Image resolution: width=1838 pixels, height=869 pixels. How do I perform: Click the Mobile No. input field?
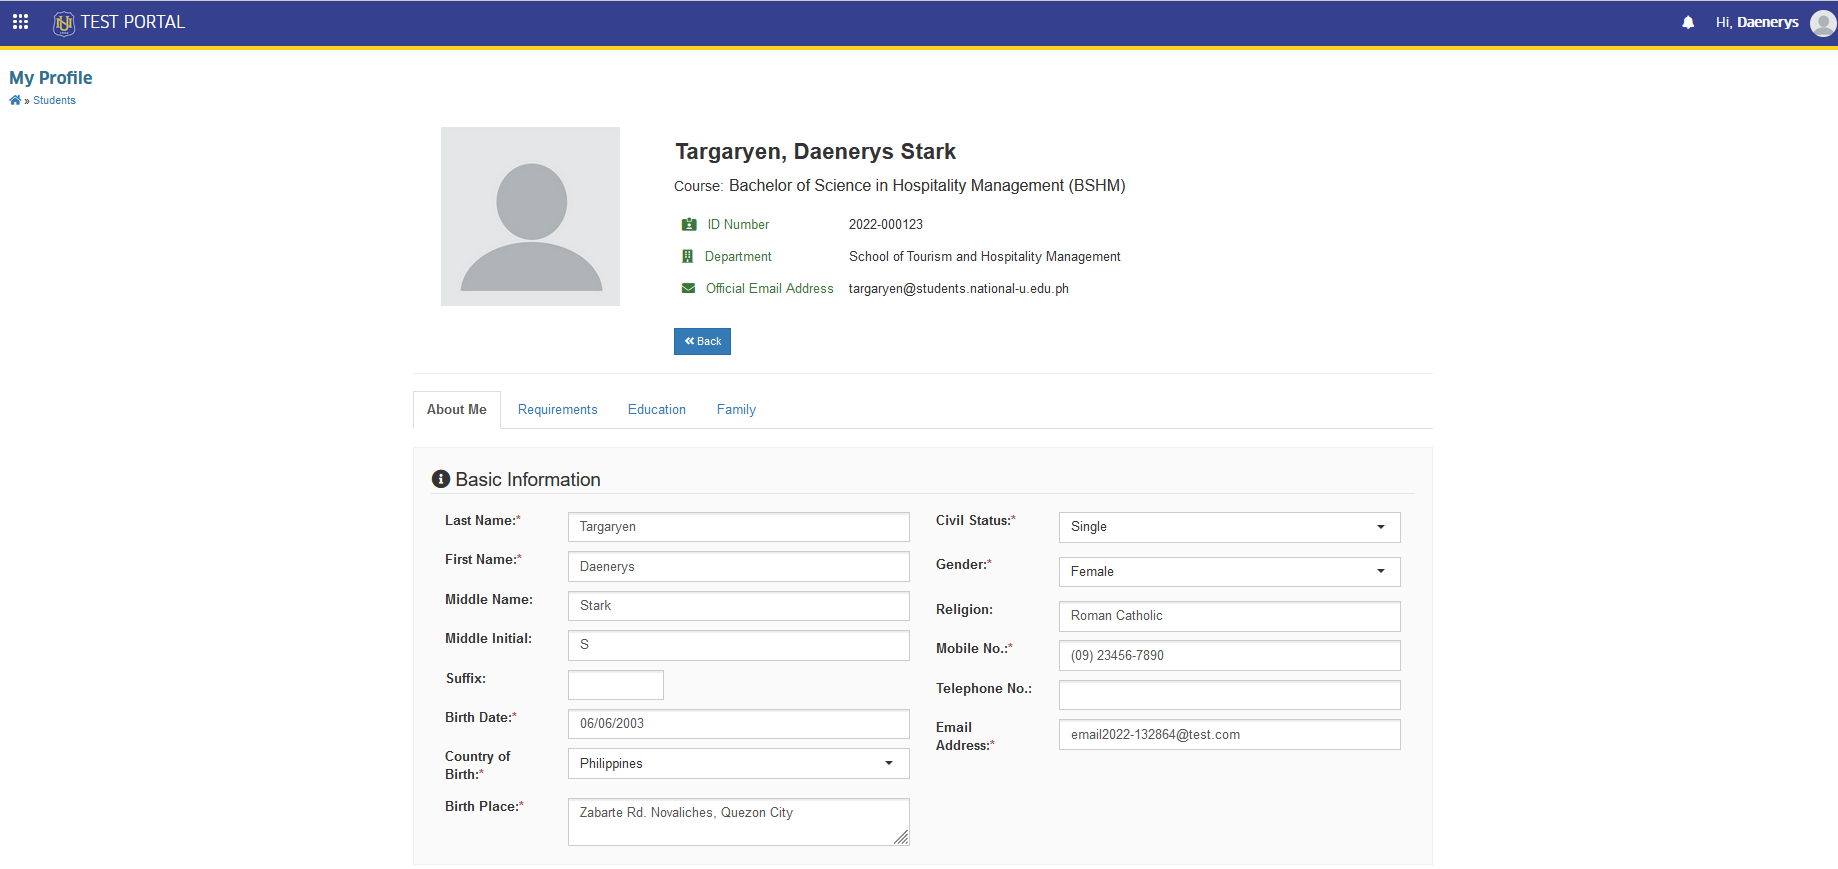tap(1229, 656)
